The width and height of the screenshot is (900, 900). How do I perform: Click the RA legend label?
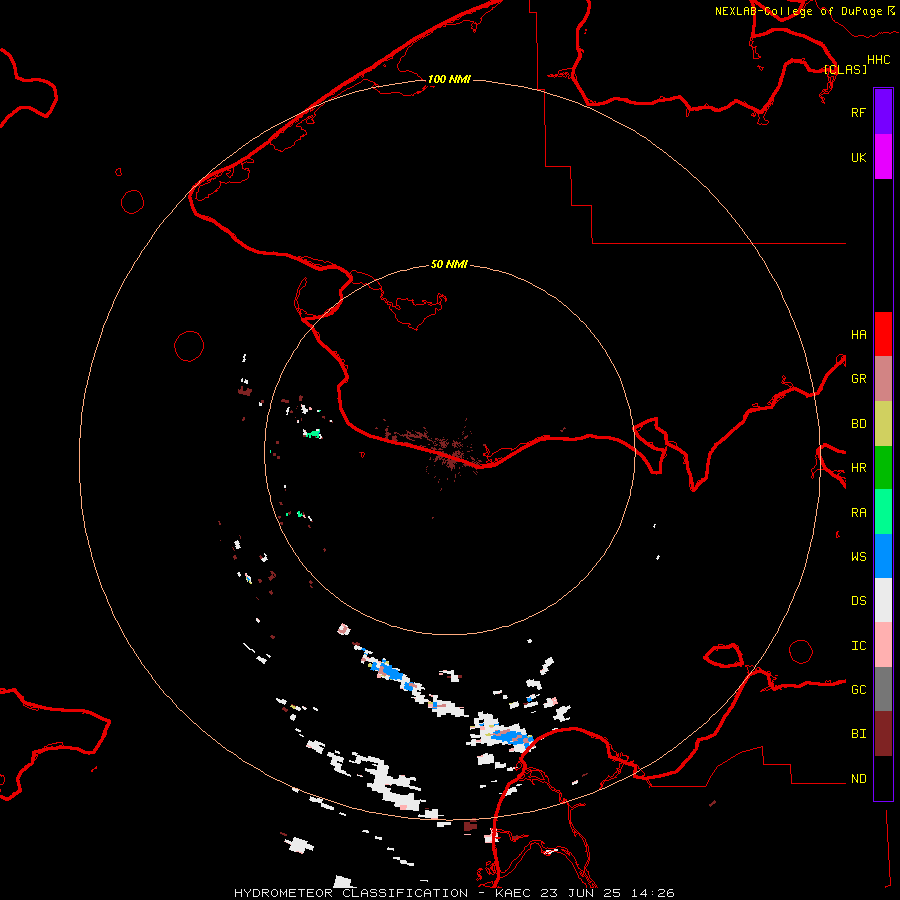pos(858,513)
